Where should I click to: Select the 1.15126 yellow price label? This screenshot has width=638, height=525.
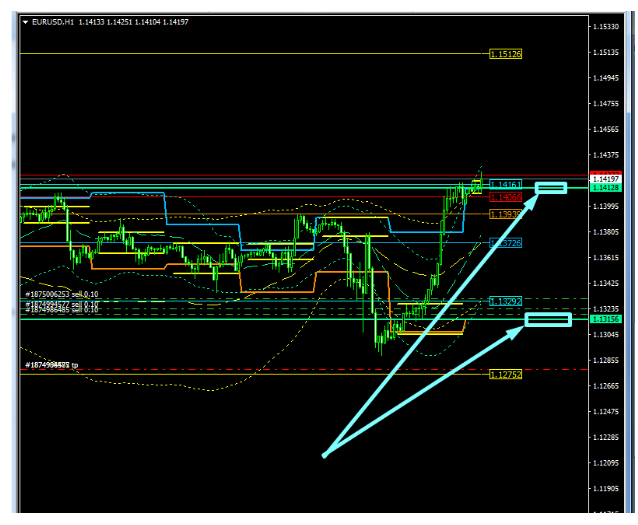coord(505,53)
